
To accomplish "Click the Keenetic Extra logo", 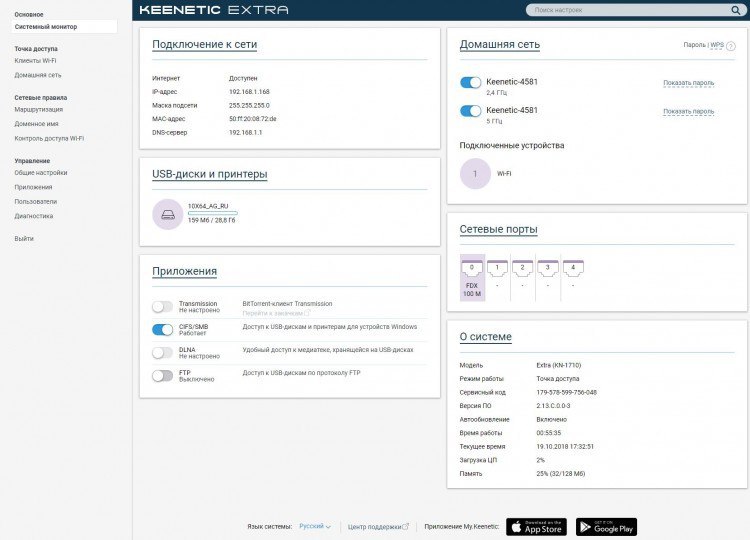I will (x=214, y=10).
